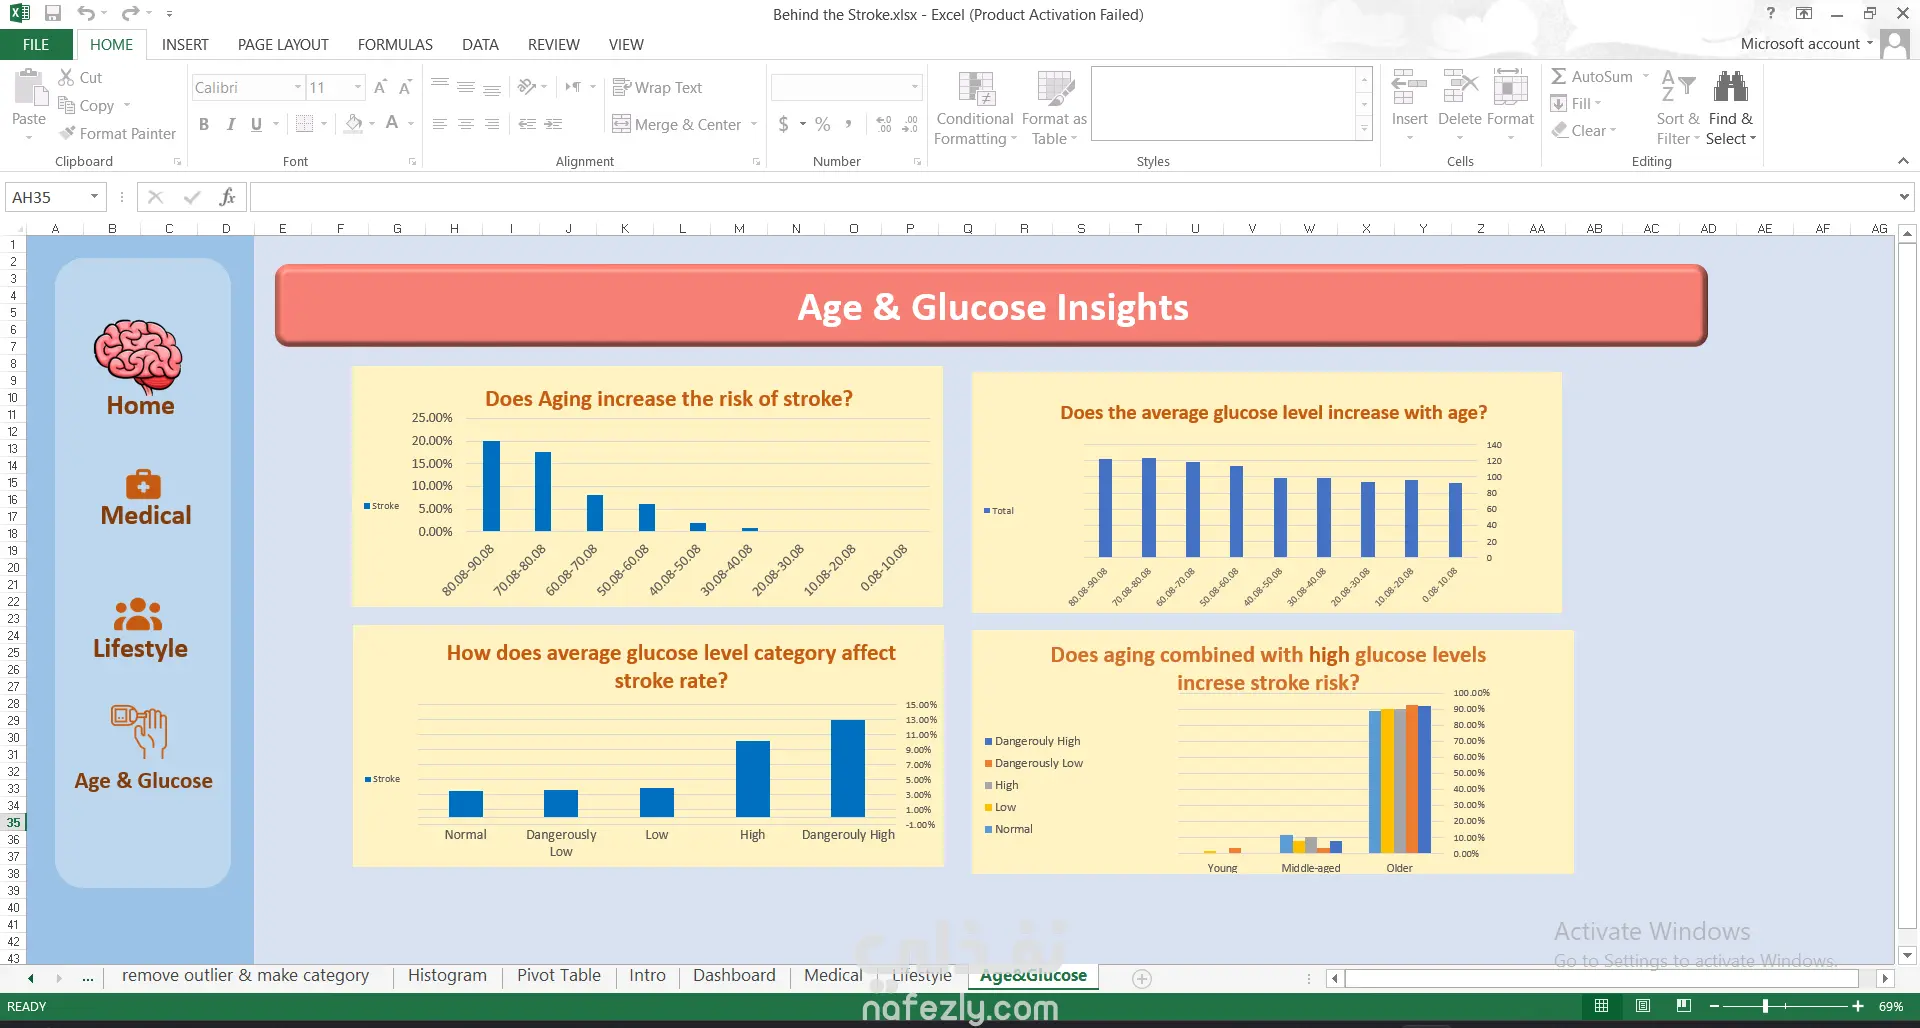The image size is (1920, 1028).
Task: Click the AutoSum sigma icon
Action: click(1558, 77)
